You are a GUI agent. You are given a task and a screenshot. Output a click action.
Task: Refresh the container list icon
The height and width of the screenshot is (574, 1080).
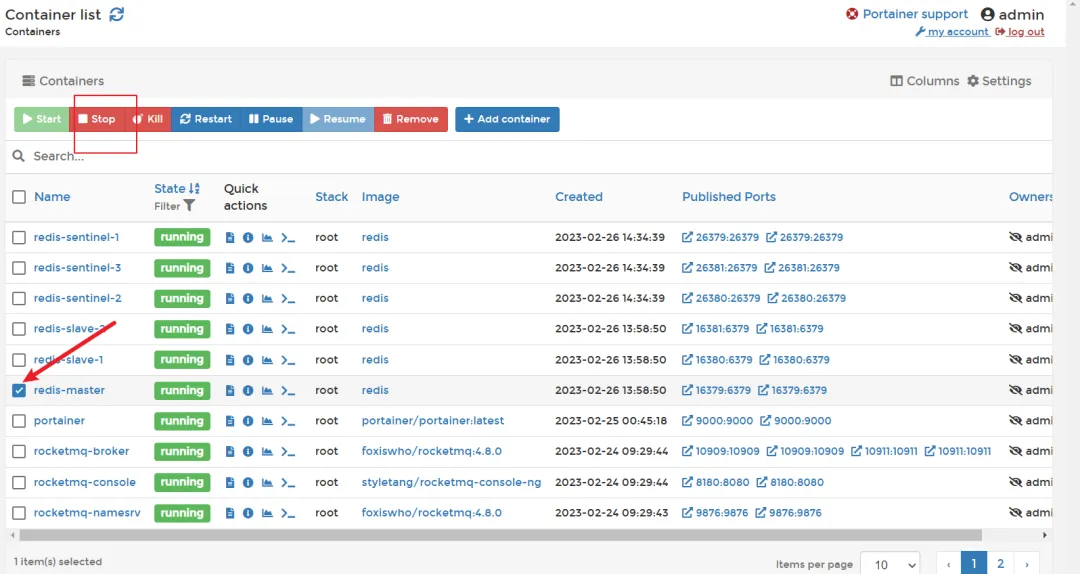click(117, 14)
